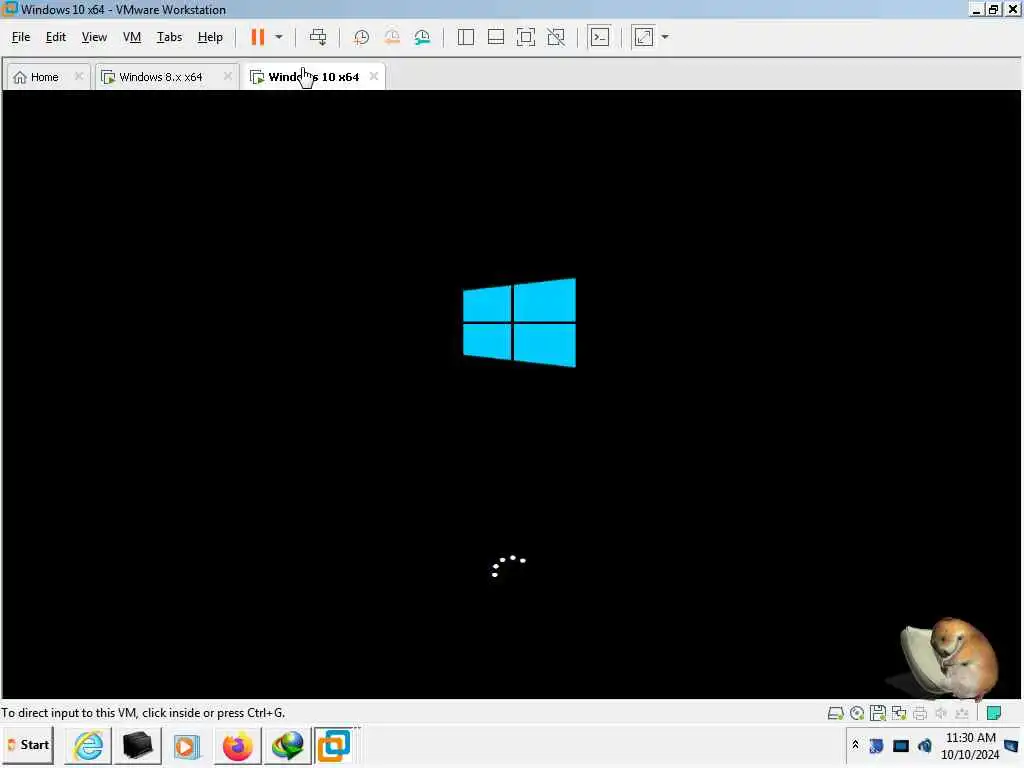Viewport: 1024px width, 768px height.
Task: Select the VMware Workstation taskbar button
Action: pos(334,746)
